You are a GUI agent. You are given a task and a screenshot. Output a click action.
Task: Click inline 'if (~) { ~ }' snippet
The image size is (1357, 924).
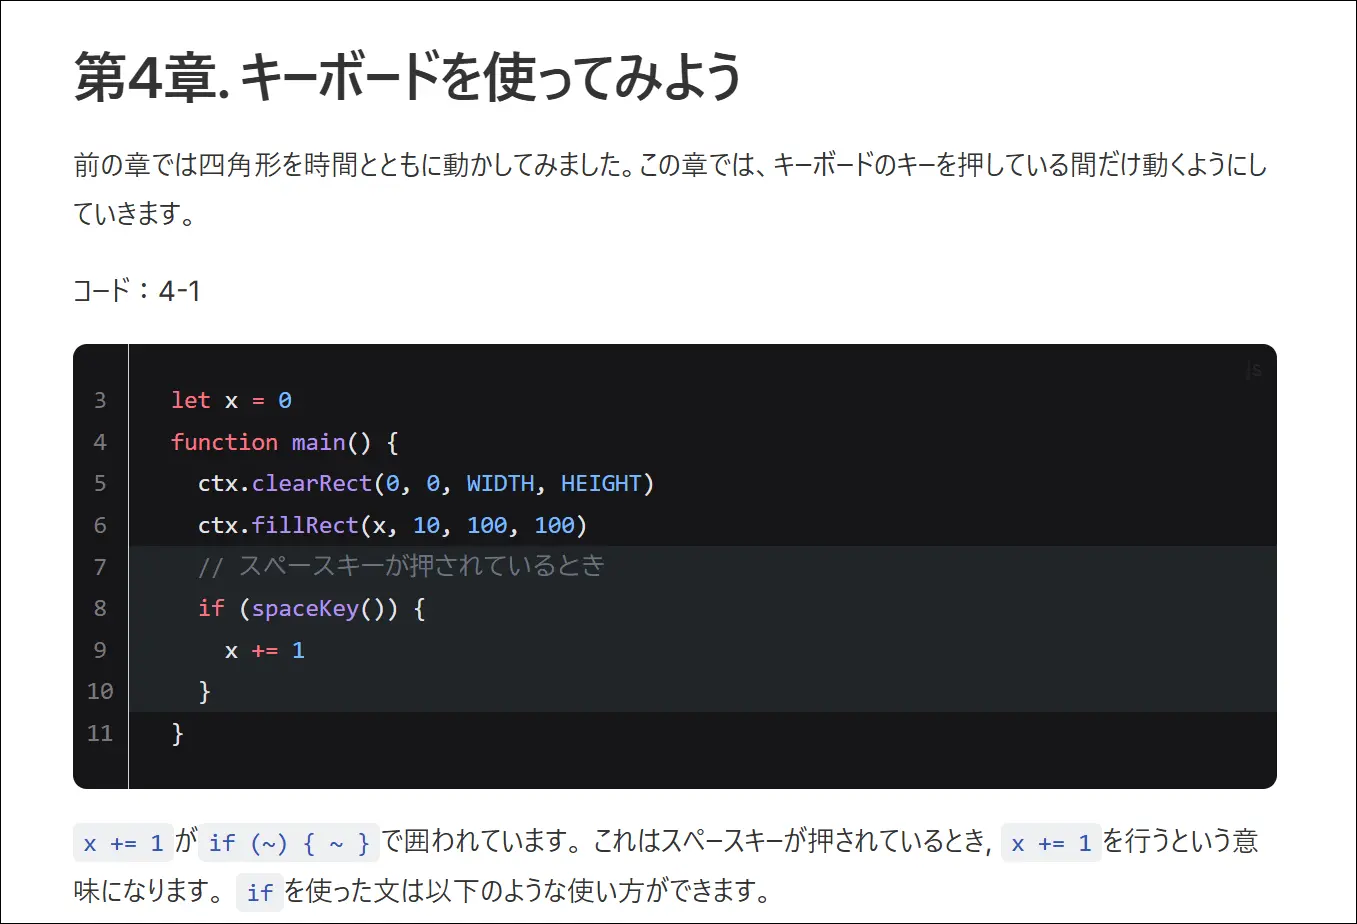(289, 843)
